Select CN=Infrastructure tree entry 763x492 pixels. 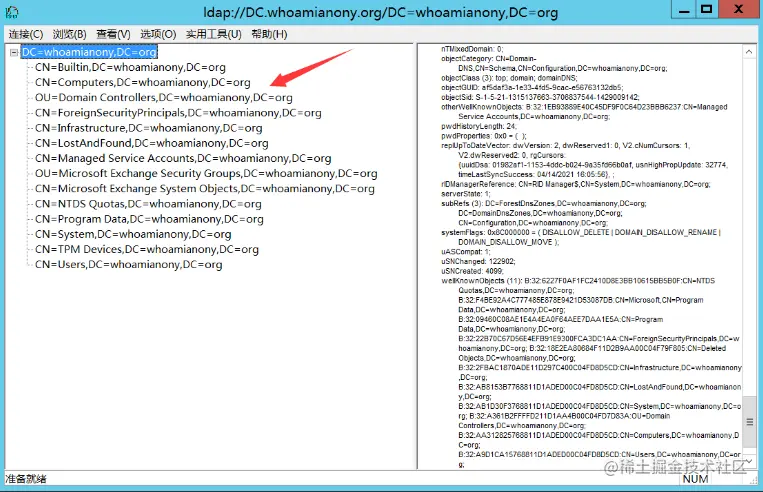pos(148,128)
